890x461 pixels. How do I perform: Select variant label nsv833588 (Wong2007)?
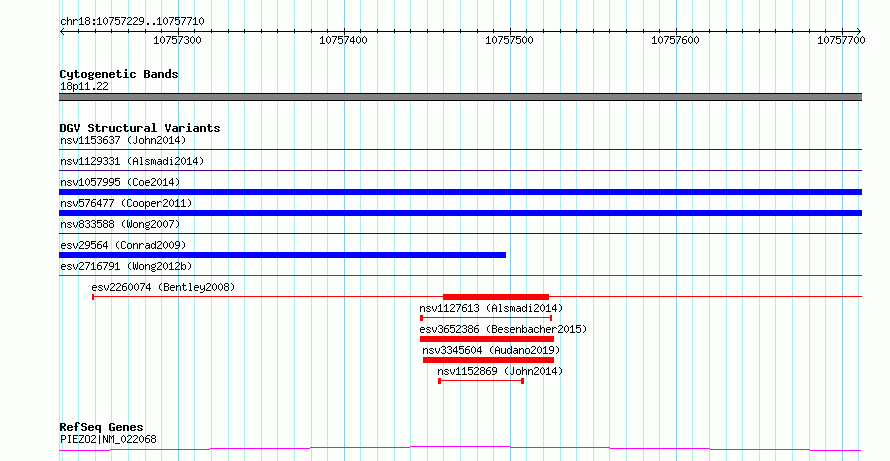point(120,224)
